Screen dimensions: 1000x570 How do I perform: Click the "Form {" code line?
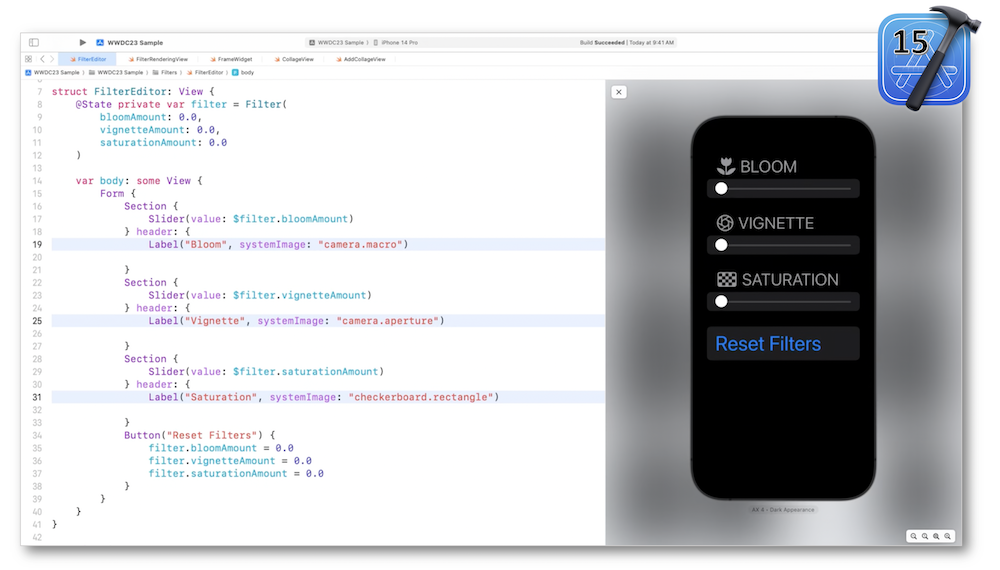coord(118,194)
